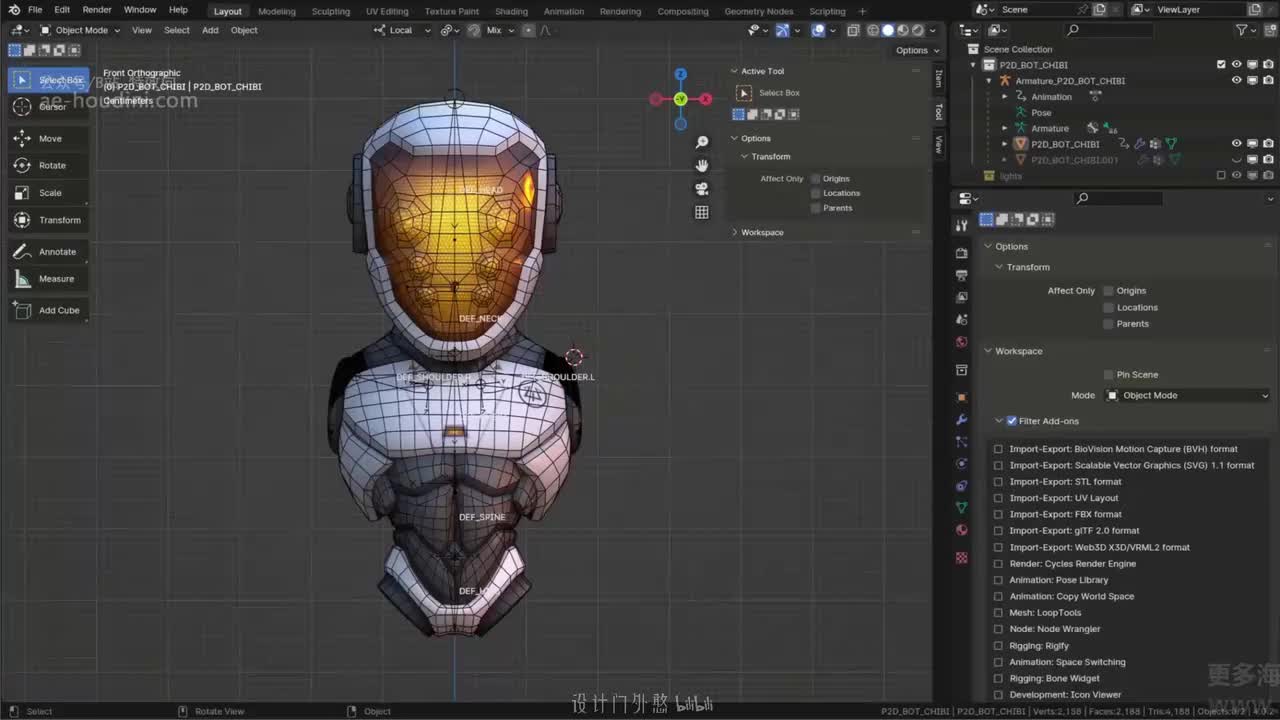Open viewport View menu
The image size is (1280, 720).
[x=142, y=30]
